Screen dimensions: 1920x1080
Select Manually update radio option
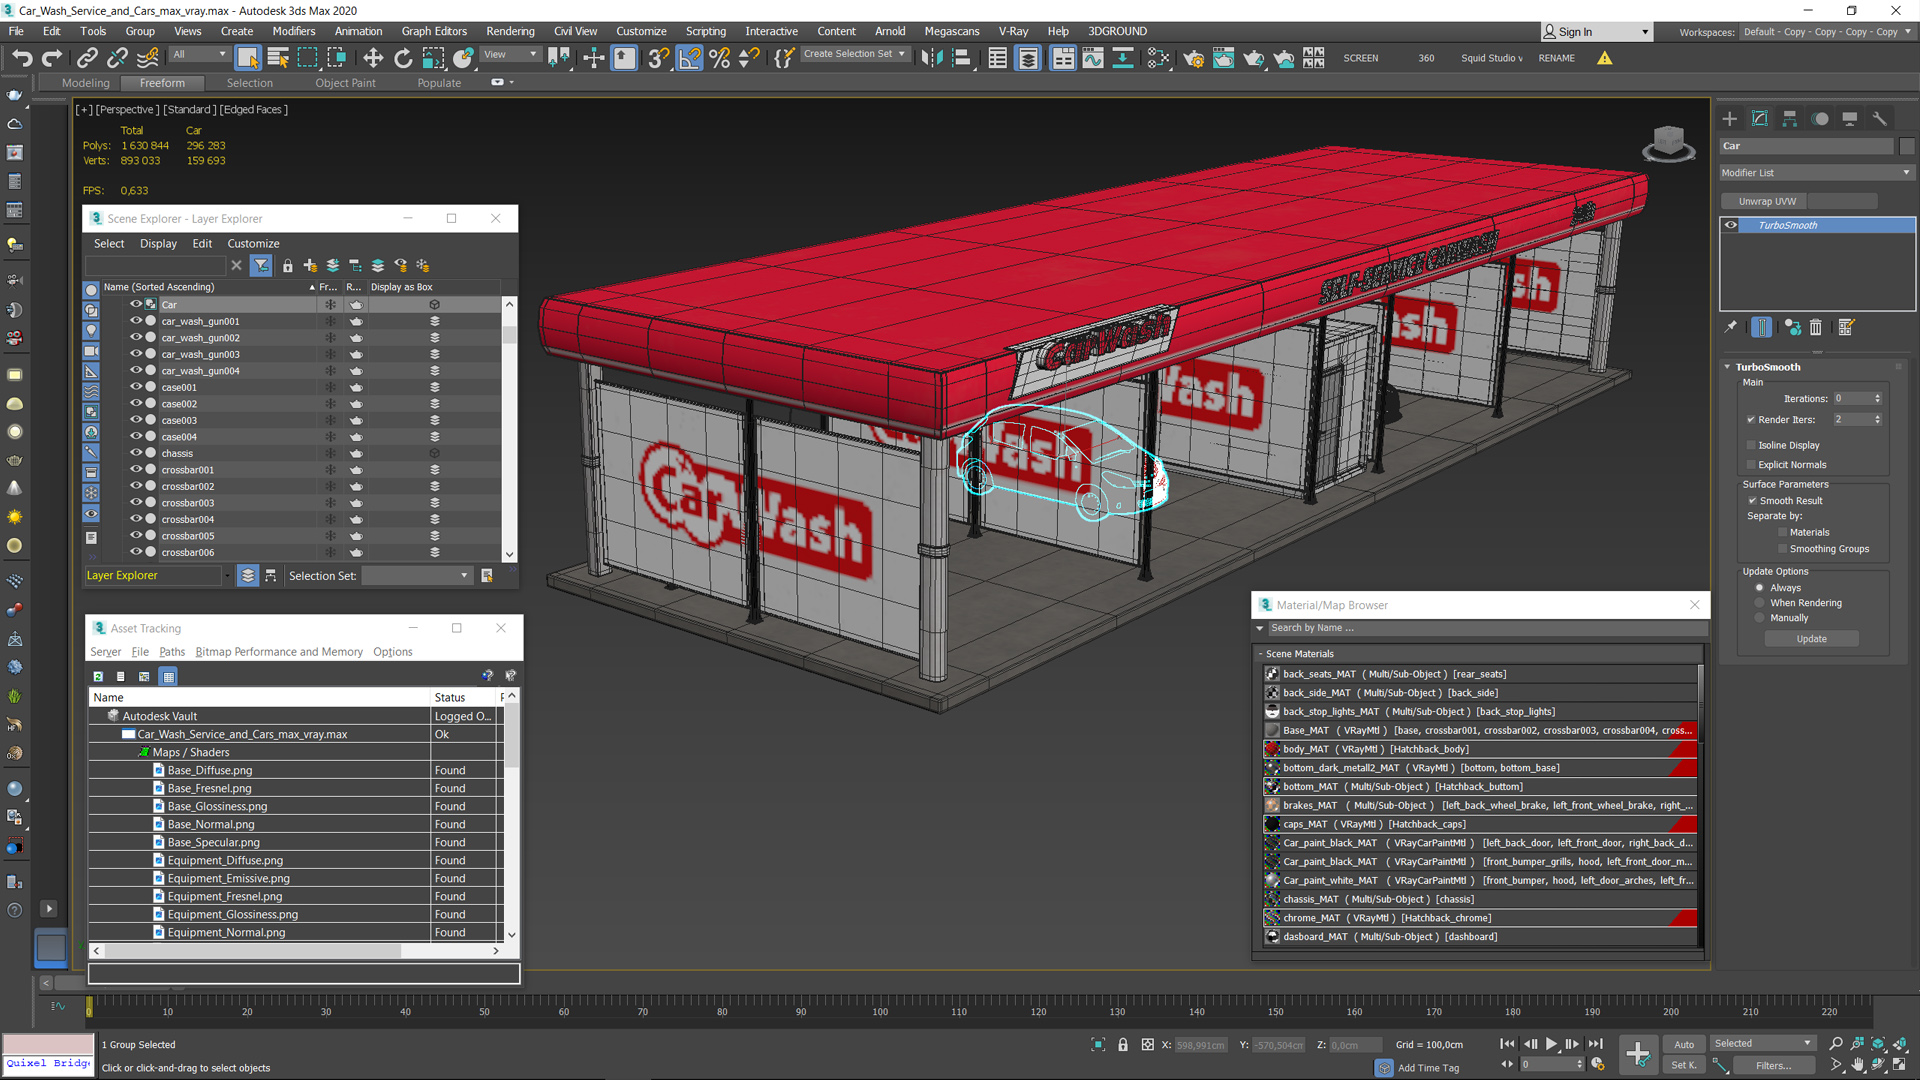1760,618
